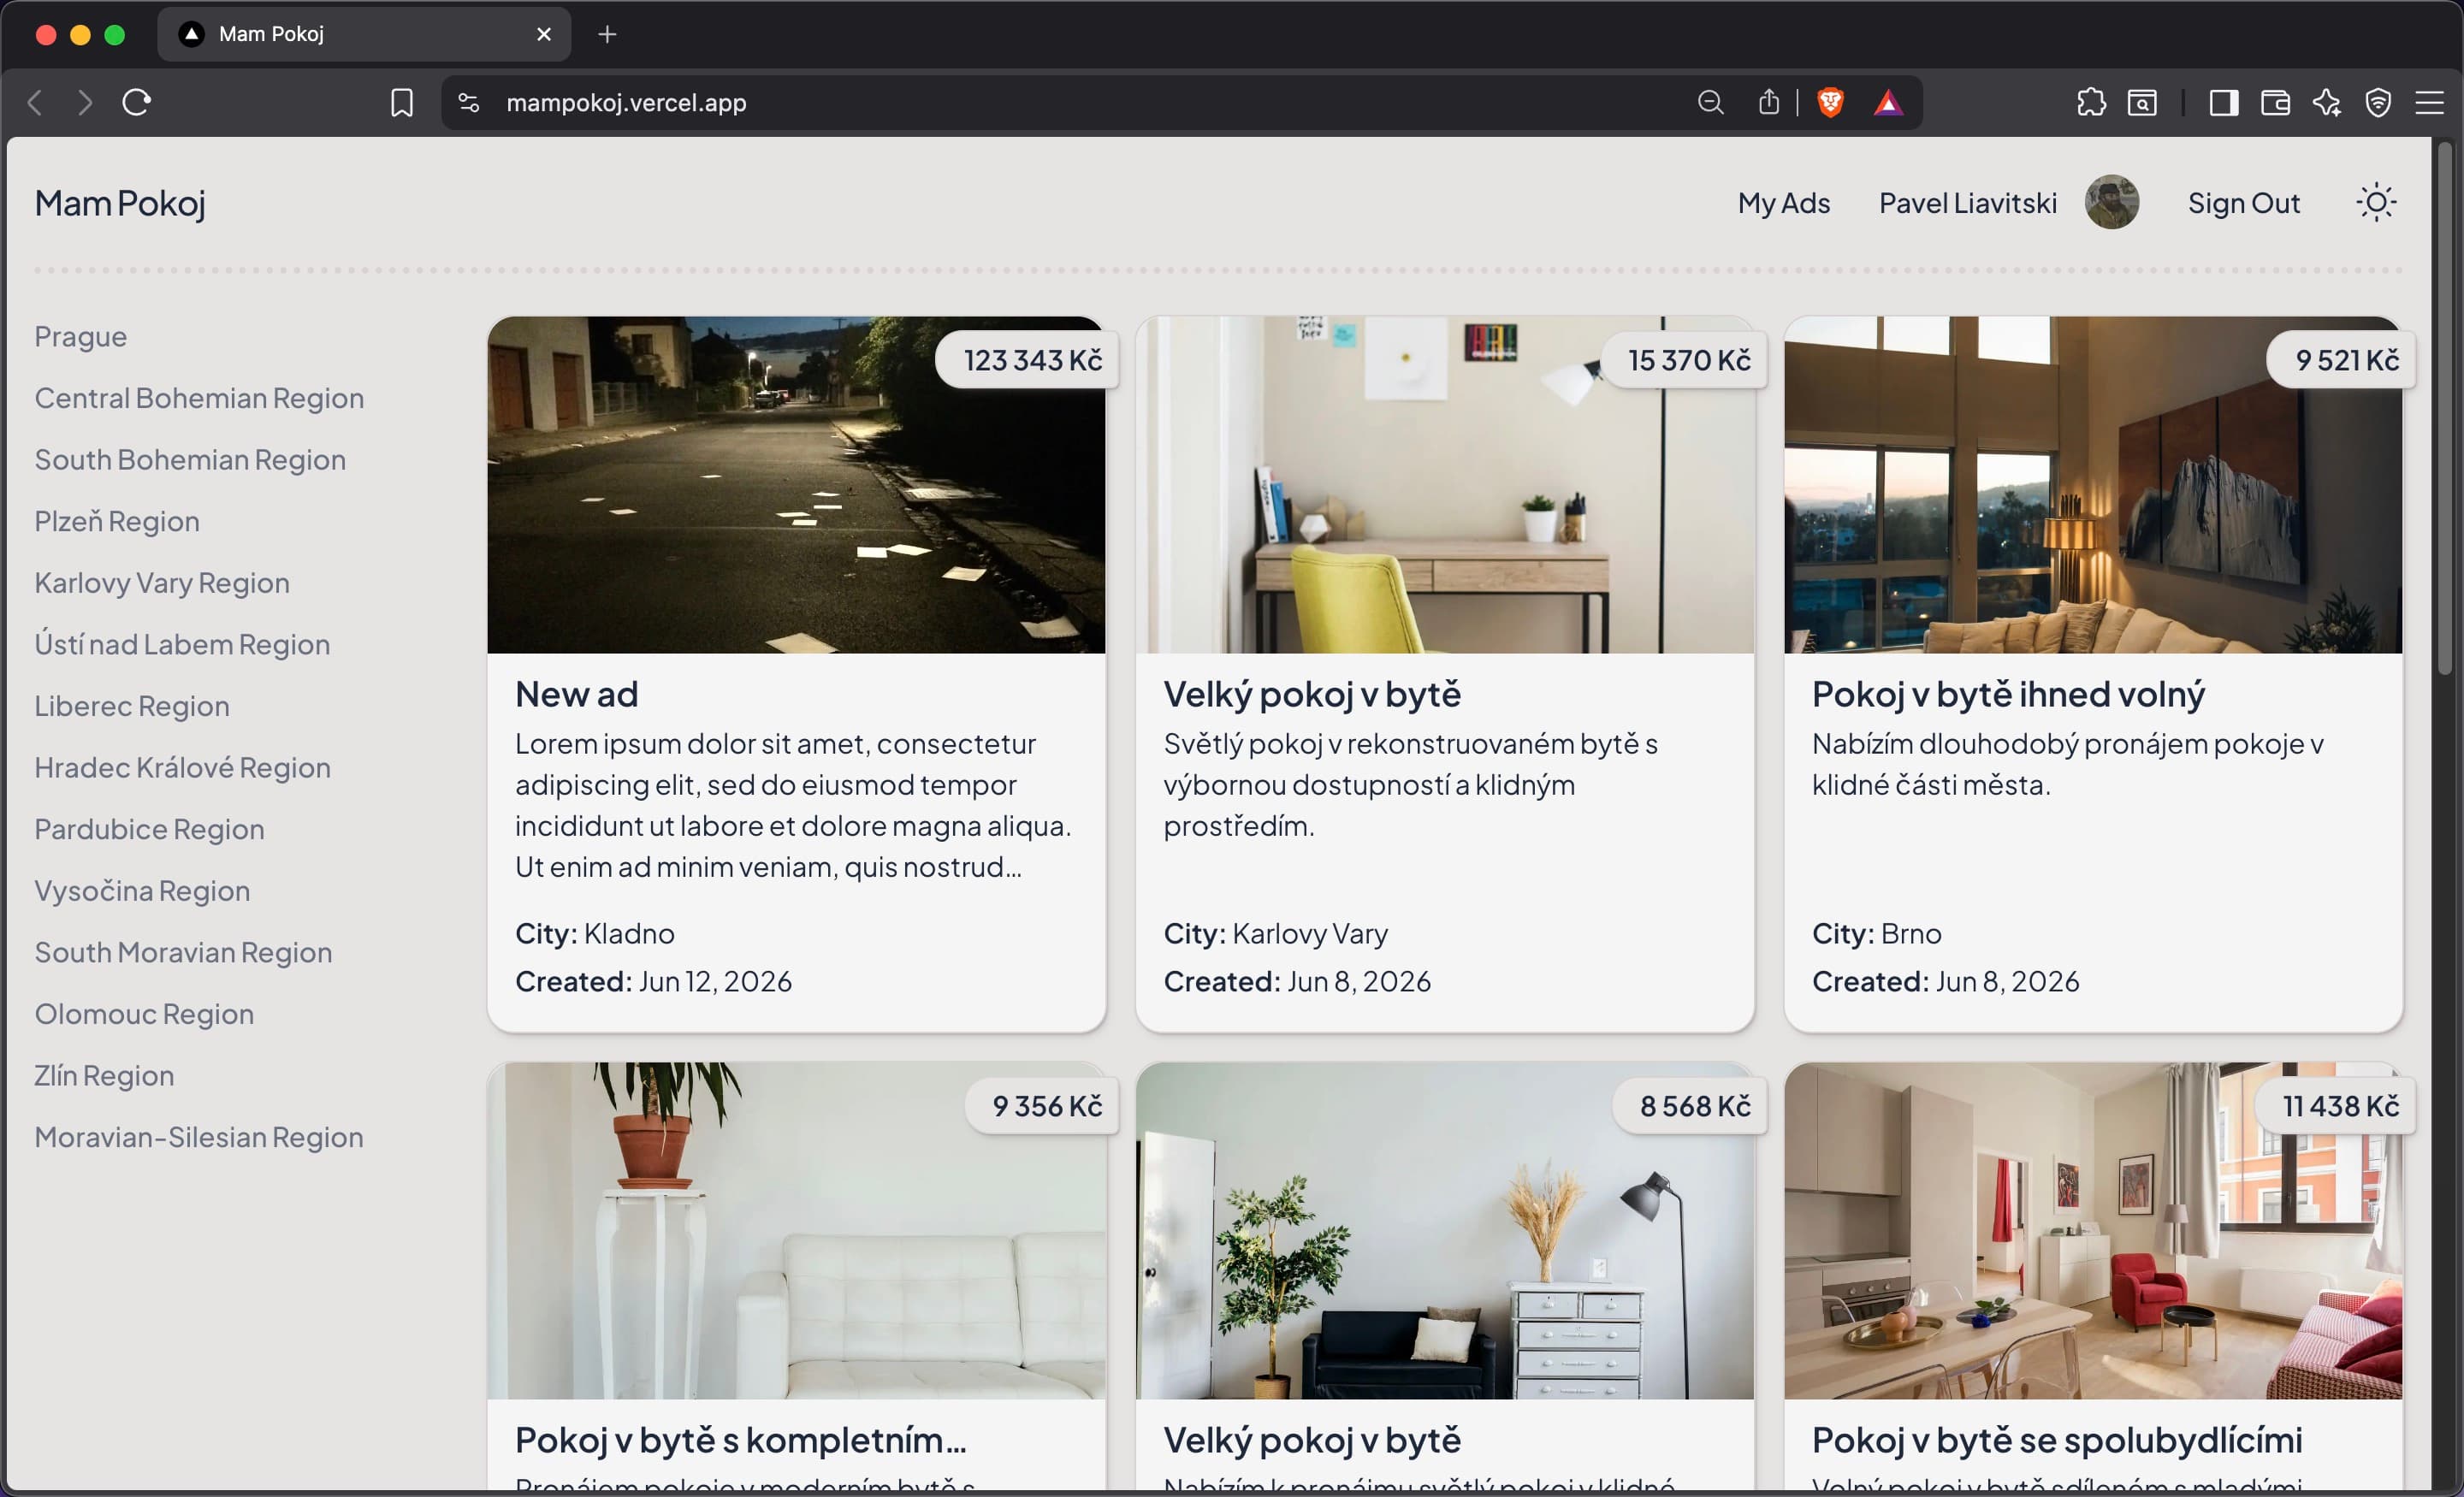Click Pavel Liavitski's avatar picture
The height and width of the screenshot is (1497, 2464).
[2112, 202]
